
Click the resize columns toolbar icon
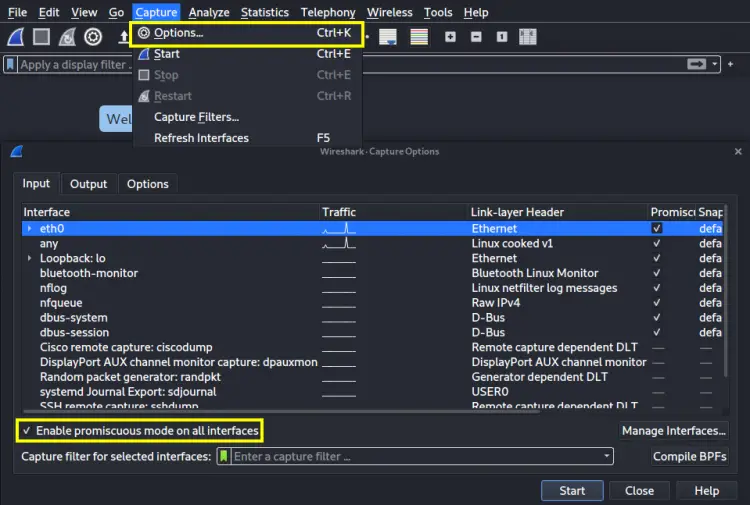point(528,37)
